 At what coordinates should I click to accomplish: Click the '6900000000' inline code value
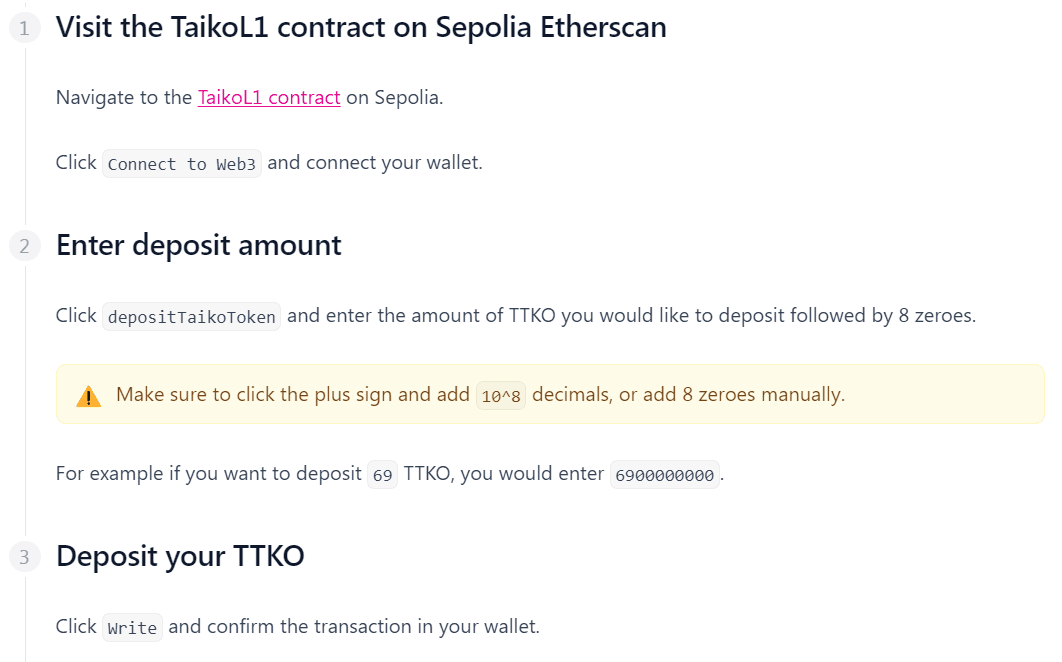tap(664, 475)
